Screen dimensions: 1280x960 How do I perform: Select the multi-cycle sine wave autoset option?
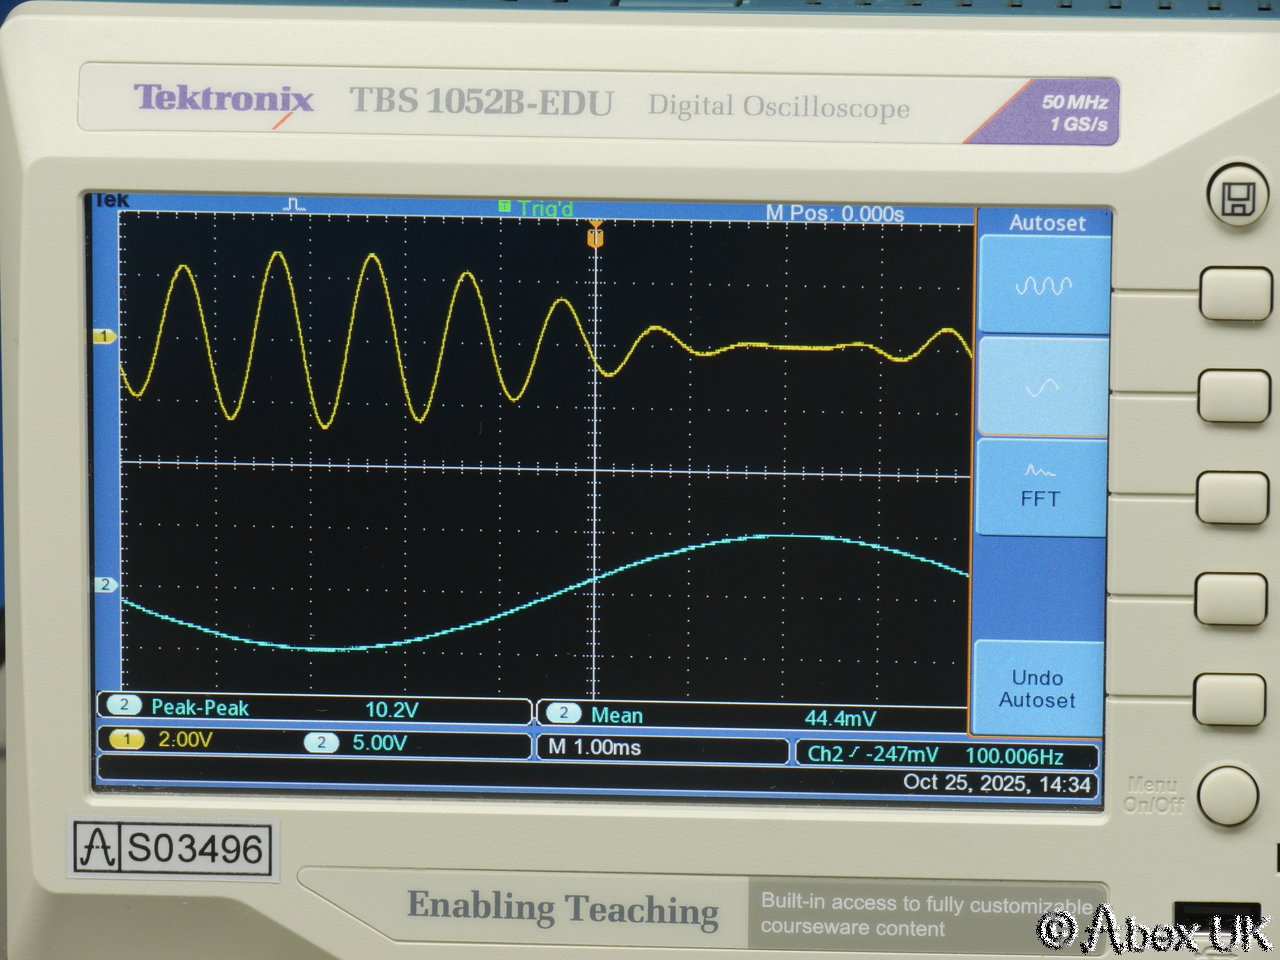coord(1043,286)
